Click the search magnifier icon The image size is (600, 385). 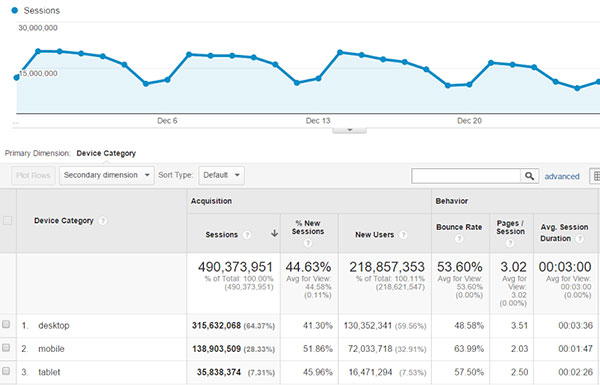tap(530, 176)
